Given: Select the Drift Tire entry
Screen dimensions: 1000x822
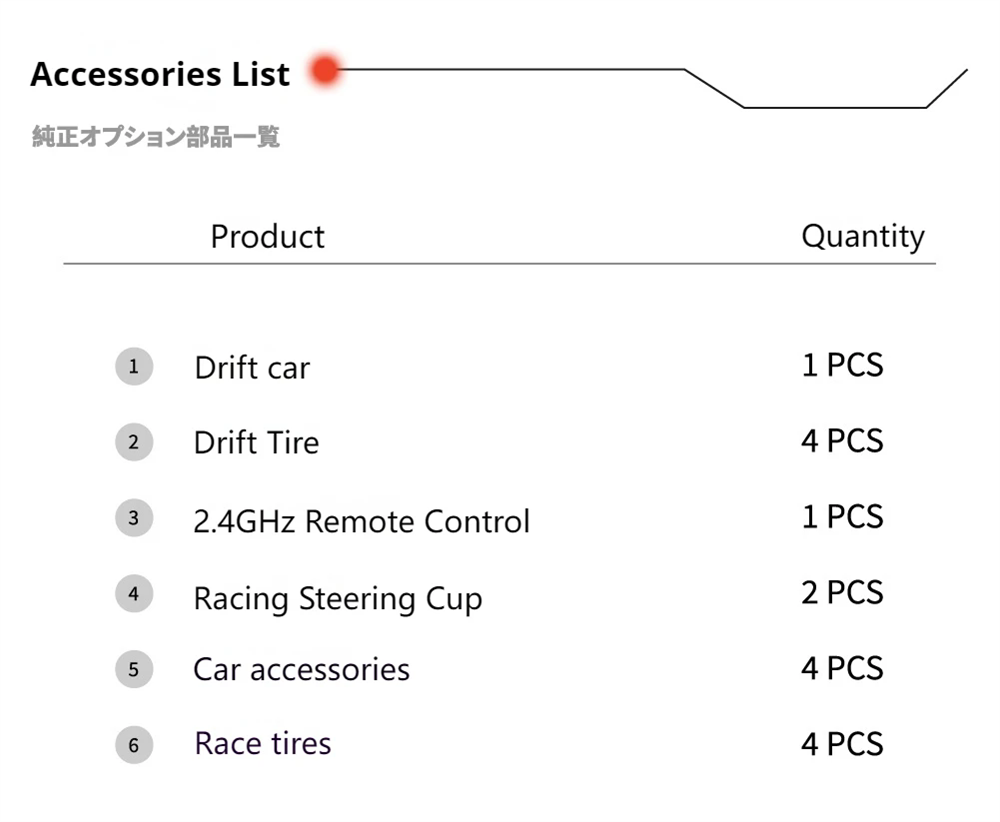Looking at the screenshot, I should 256,443.
